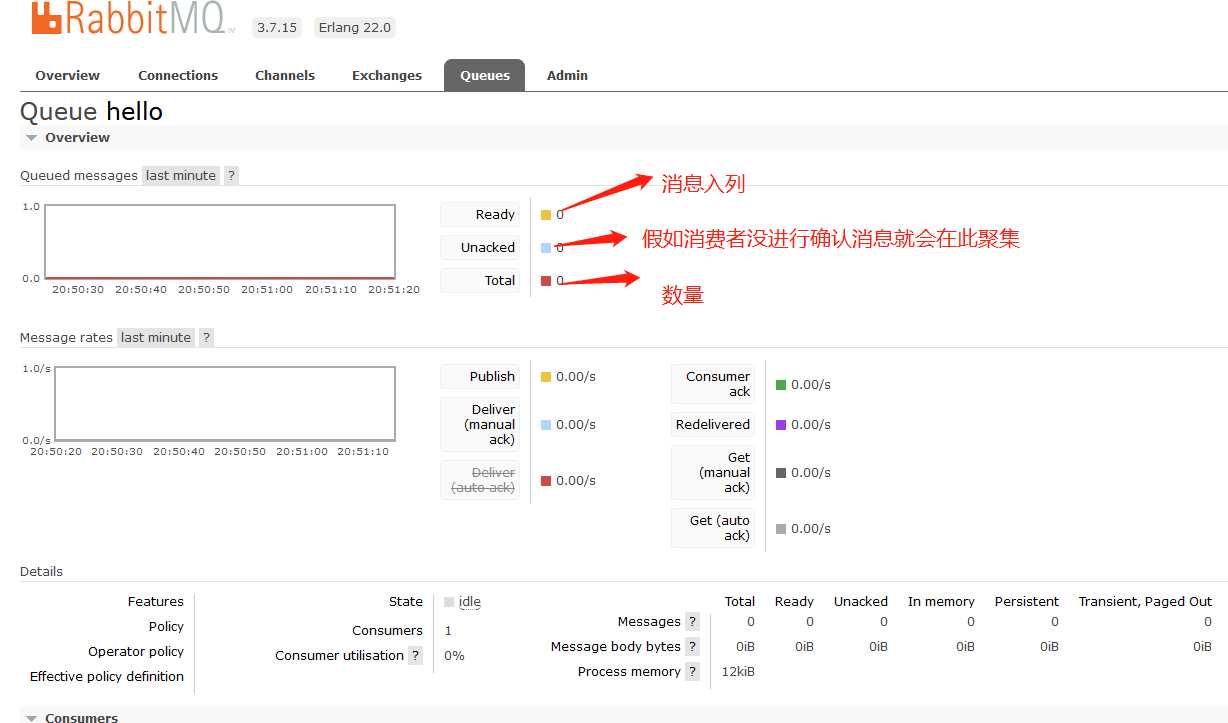Change Message rates last minute range

pos(155,337)
